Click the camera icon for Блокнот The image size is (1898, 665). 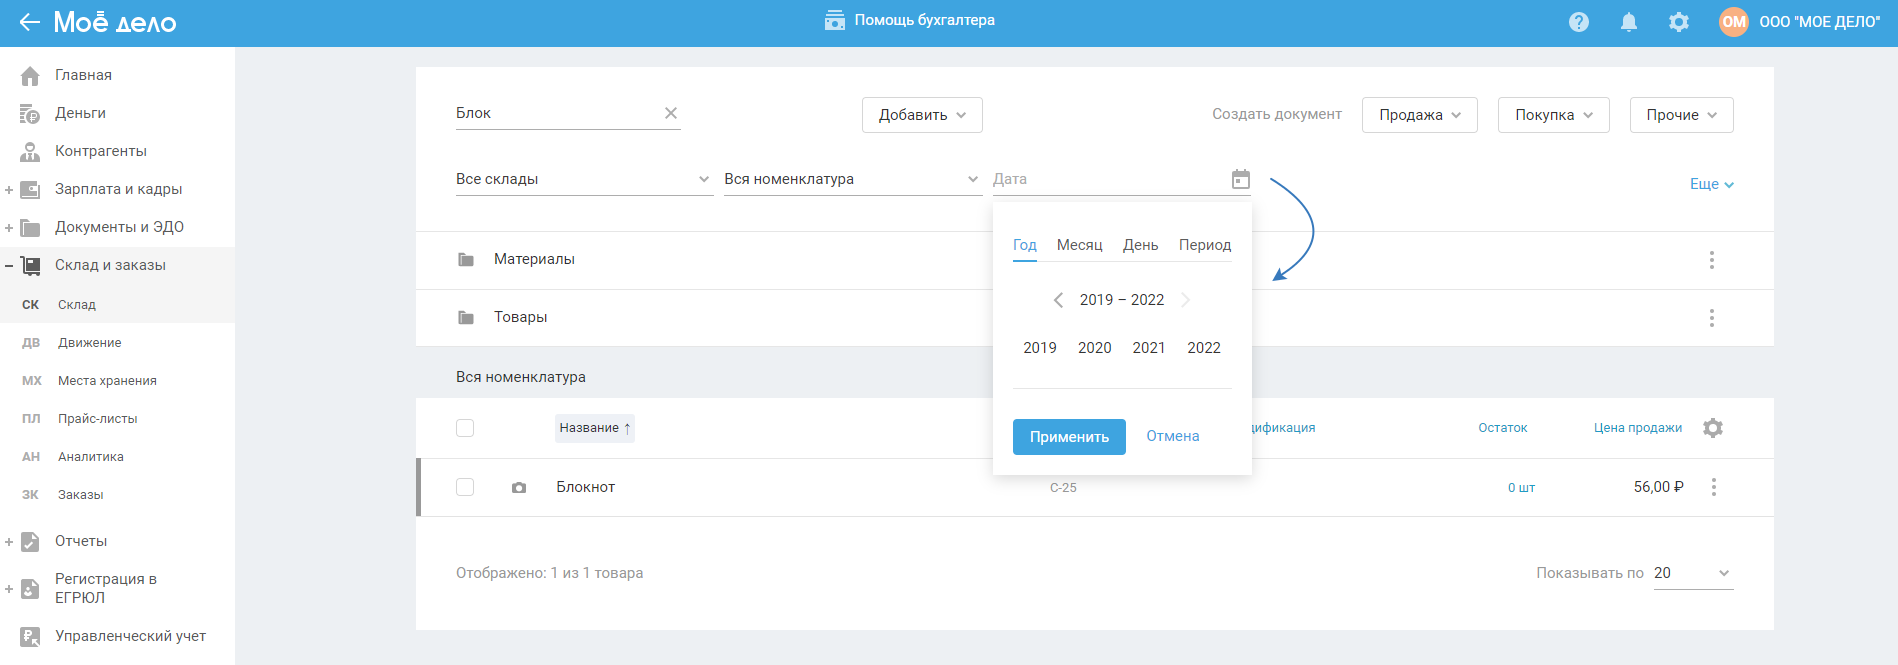point(519,488)
